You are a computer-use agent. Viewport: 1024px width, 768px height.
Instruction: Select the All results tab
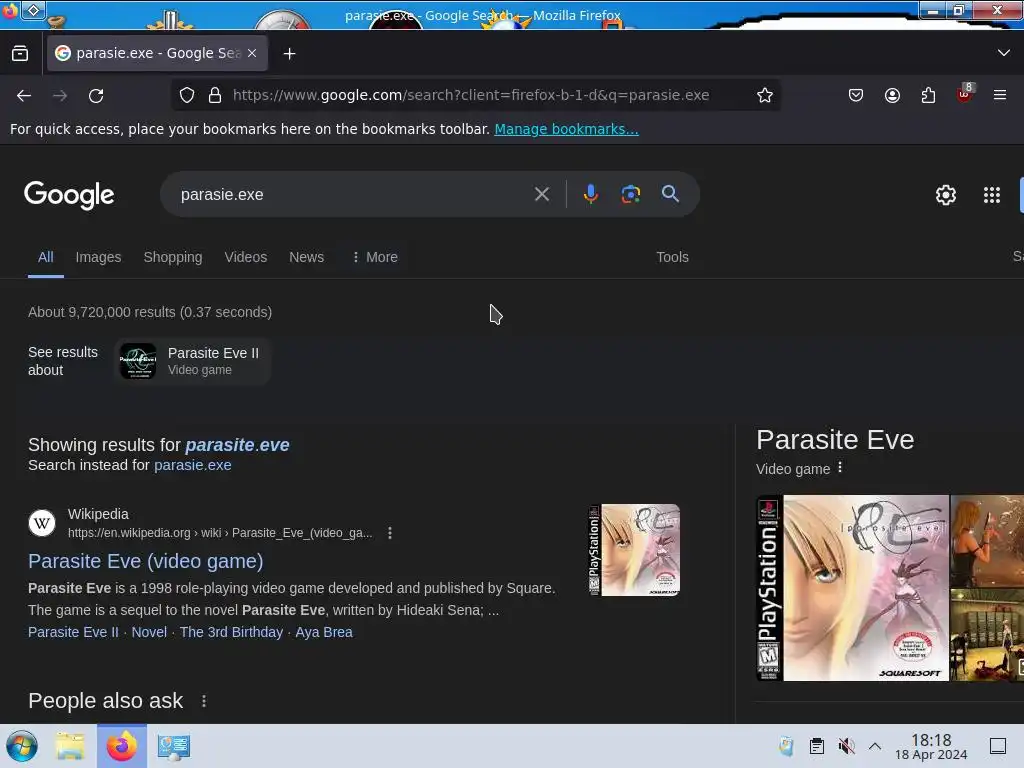(46, 257)
